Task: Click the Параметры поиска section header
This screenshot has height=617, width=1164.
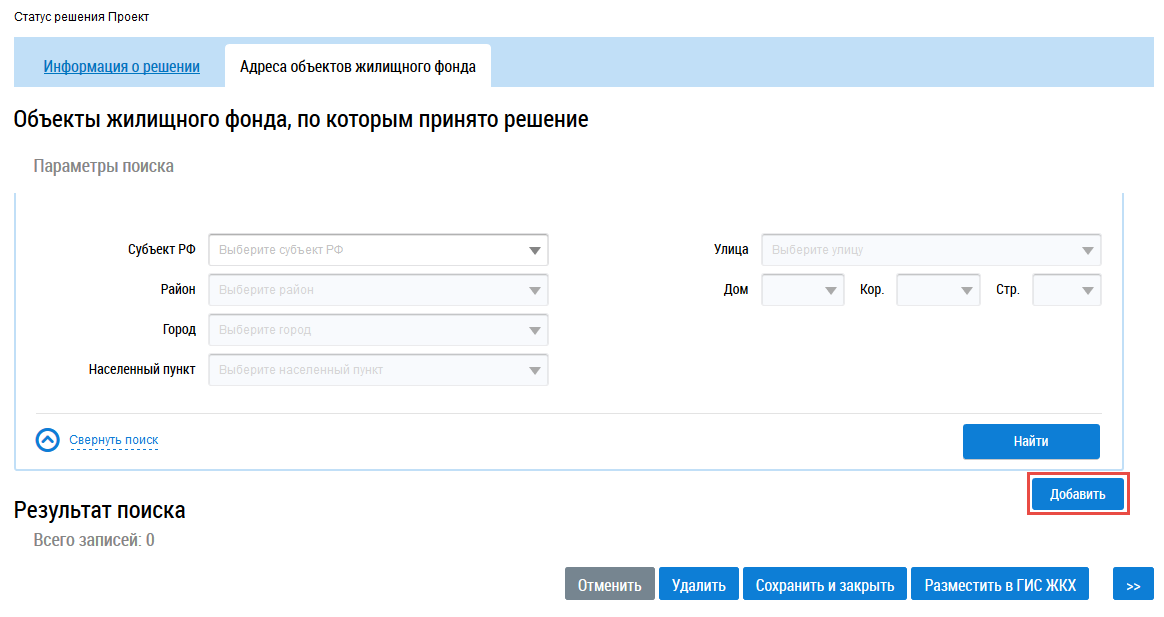Action: click(103, 166)
